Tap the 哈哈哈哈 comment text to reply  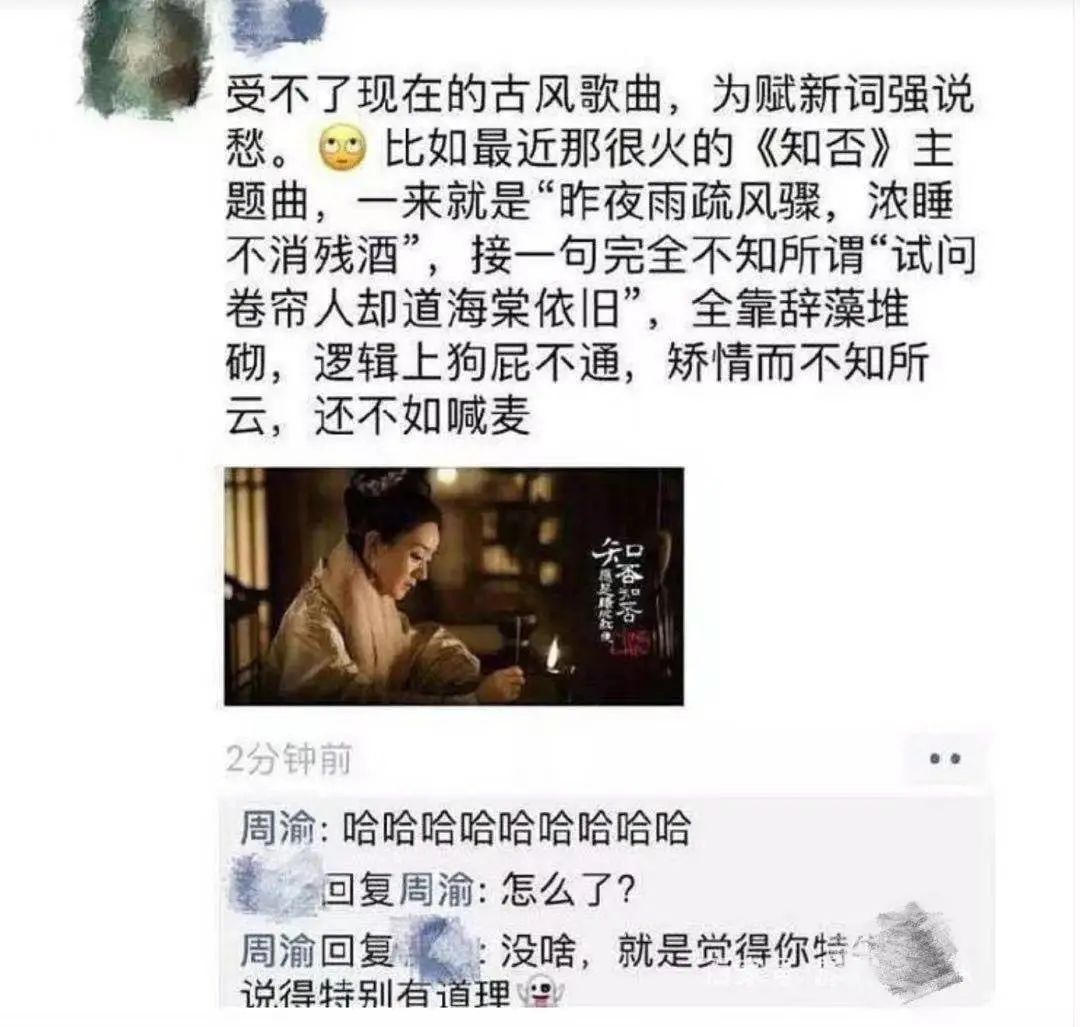tap(516, 827)
